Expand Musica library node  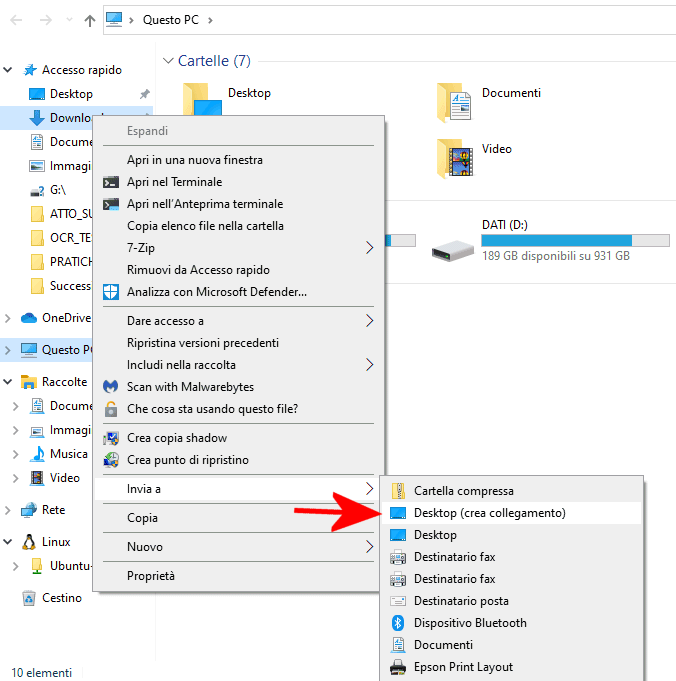pos(16,454)
